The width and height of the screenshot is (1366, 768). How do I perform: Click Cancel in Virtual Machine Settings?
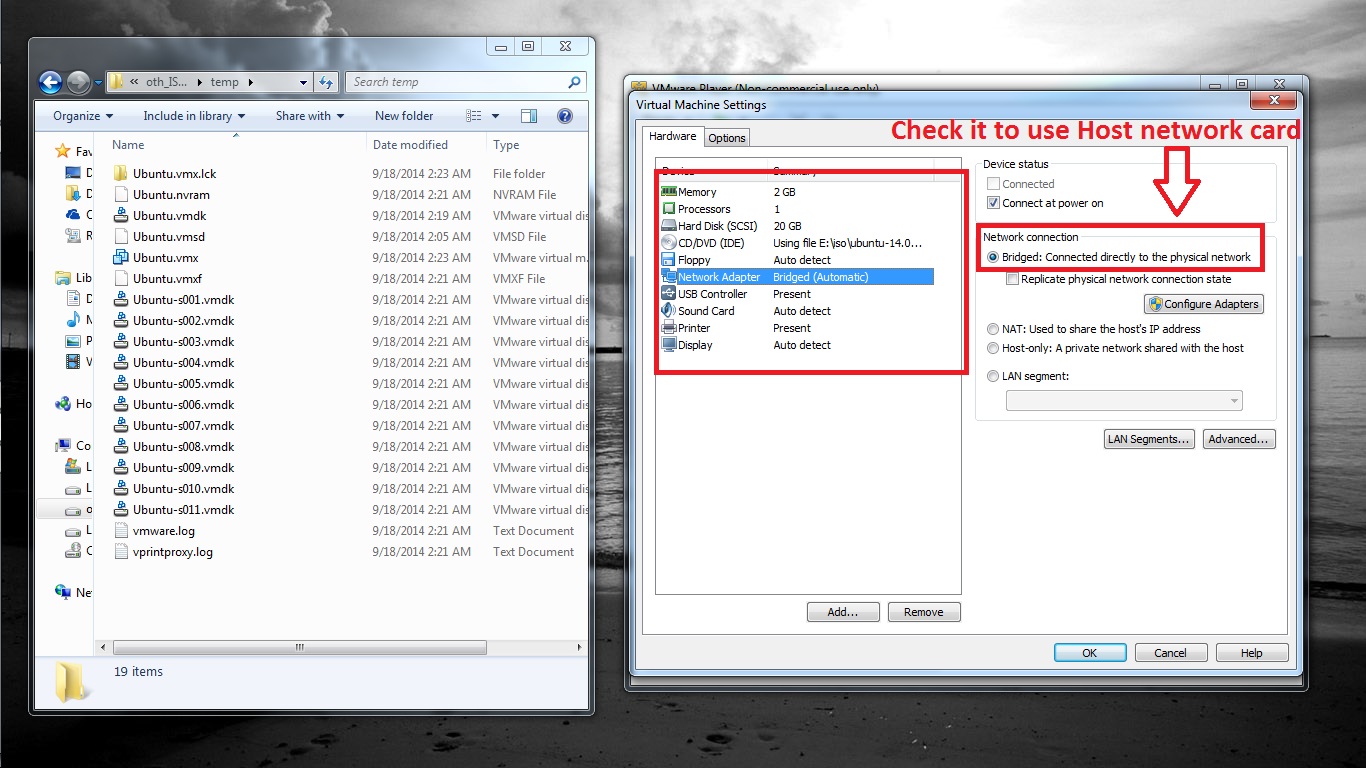1171,653
